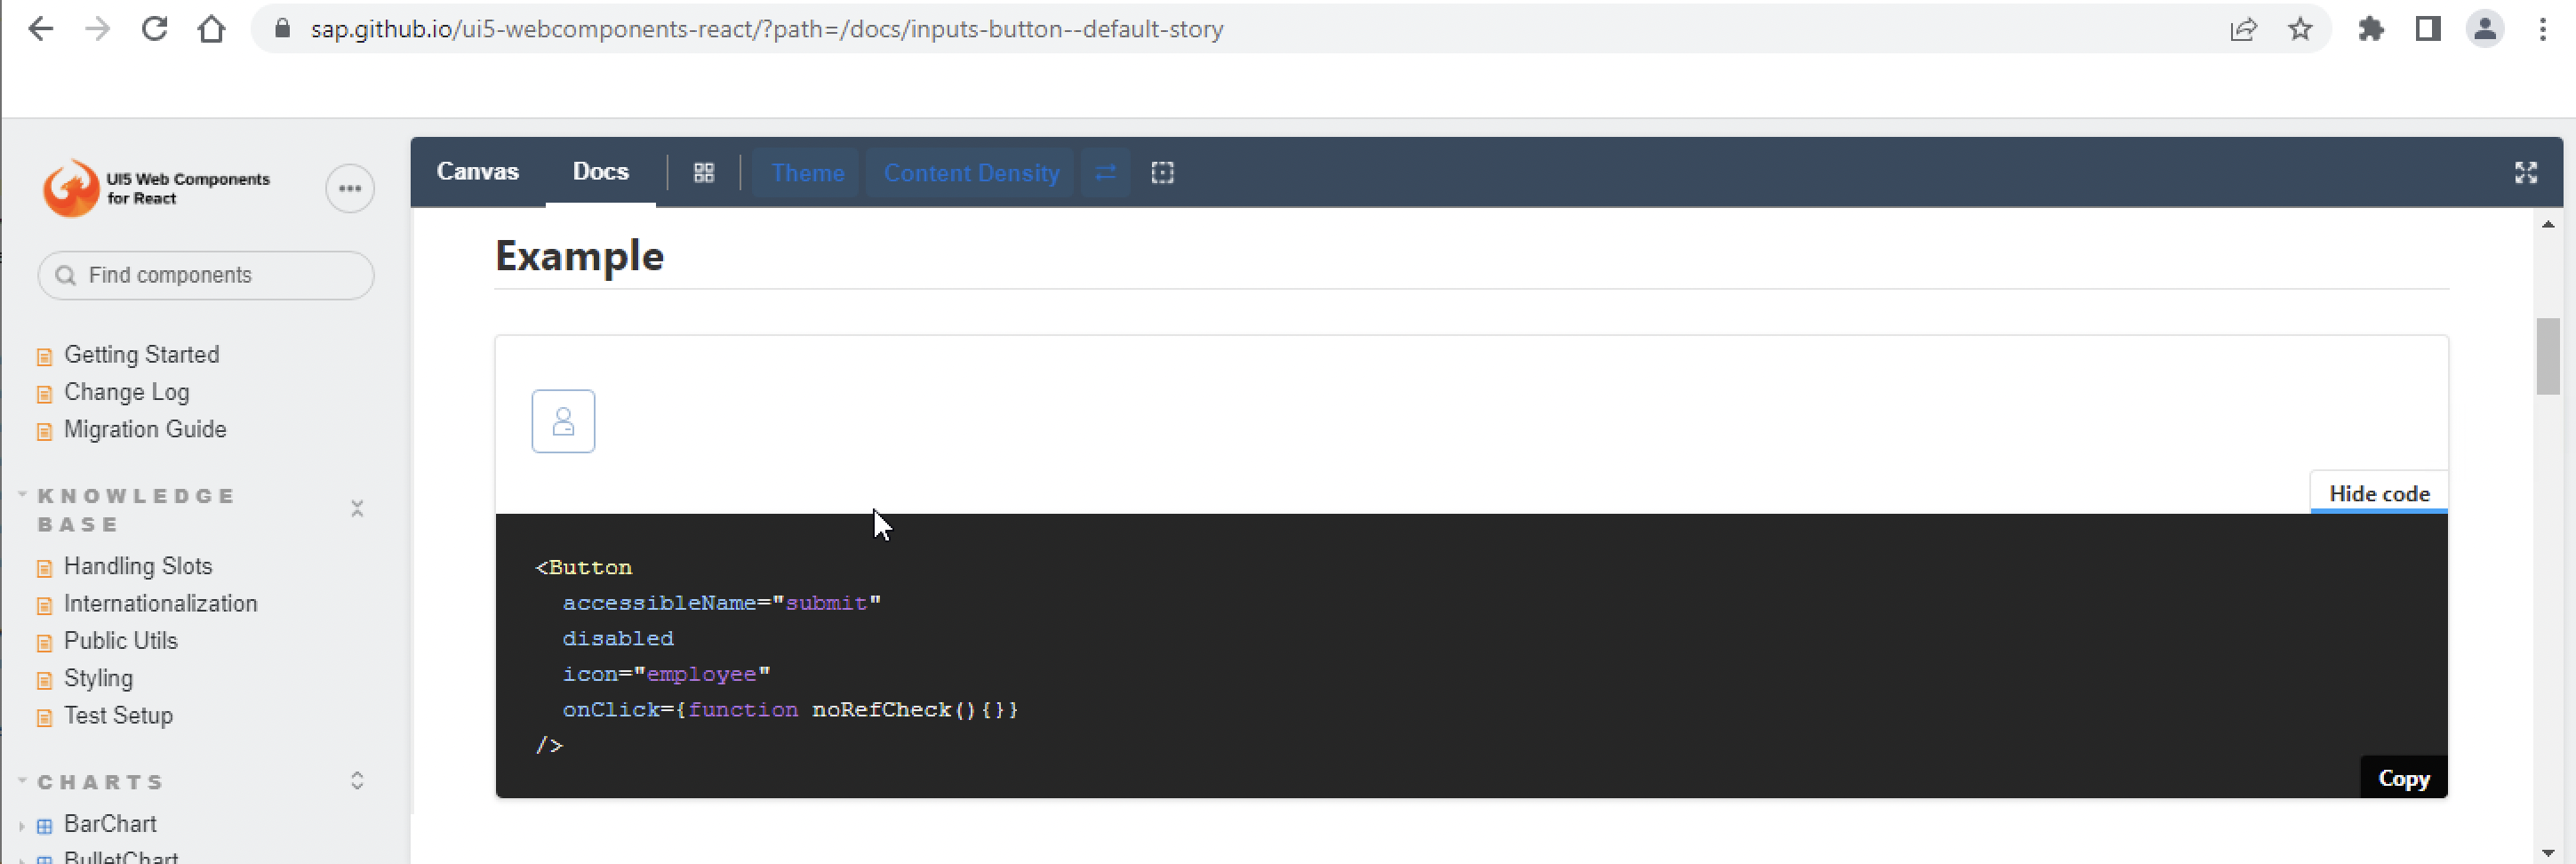Screen dimensions: 2576x864
Task: Switch to the Canvas tab
Action: tap(477, 171)
